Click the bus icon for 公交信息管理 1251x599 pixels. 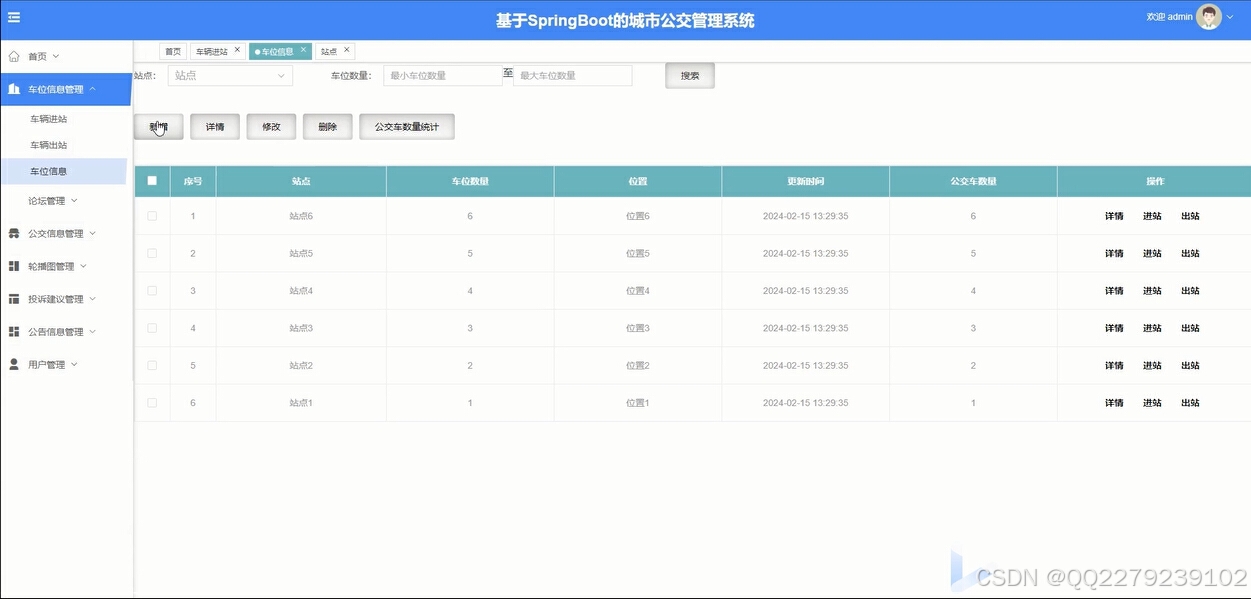(x=14, y=232)
